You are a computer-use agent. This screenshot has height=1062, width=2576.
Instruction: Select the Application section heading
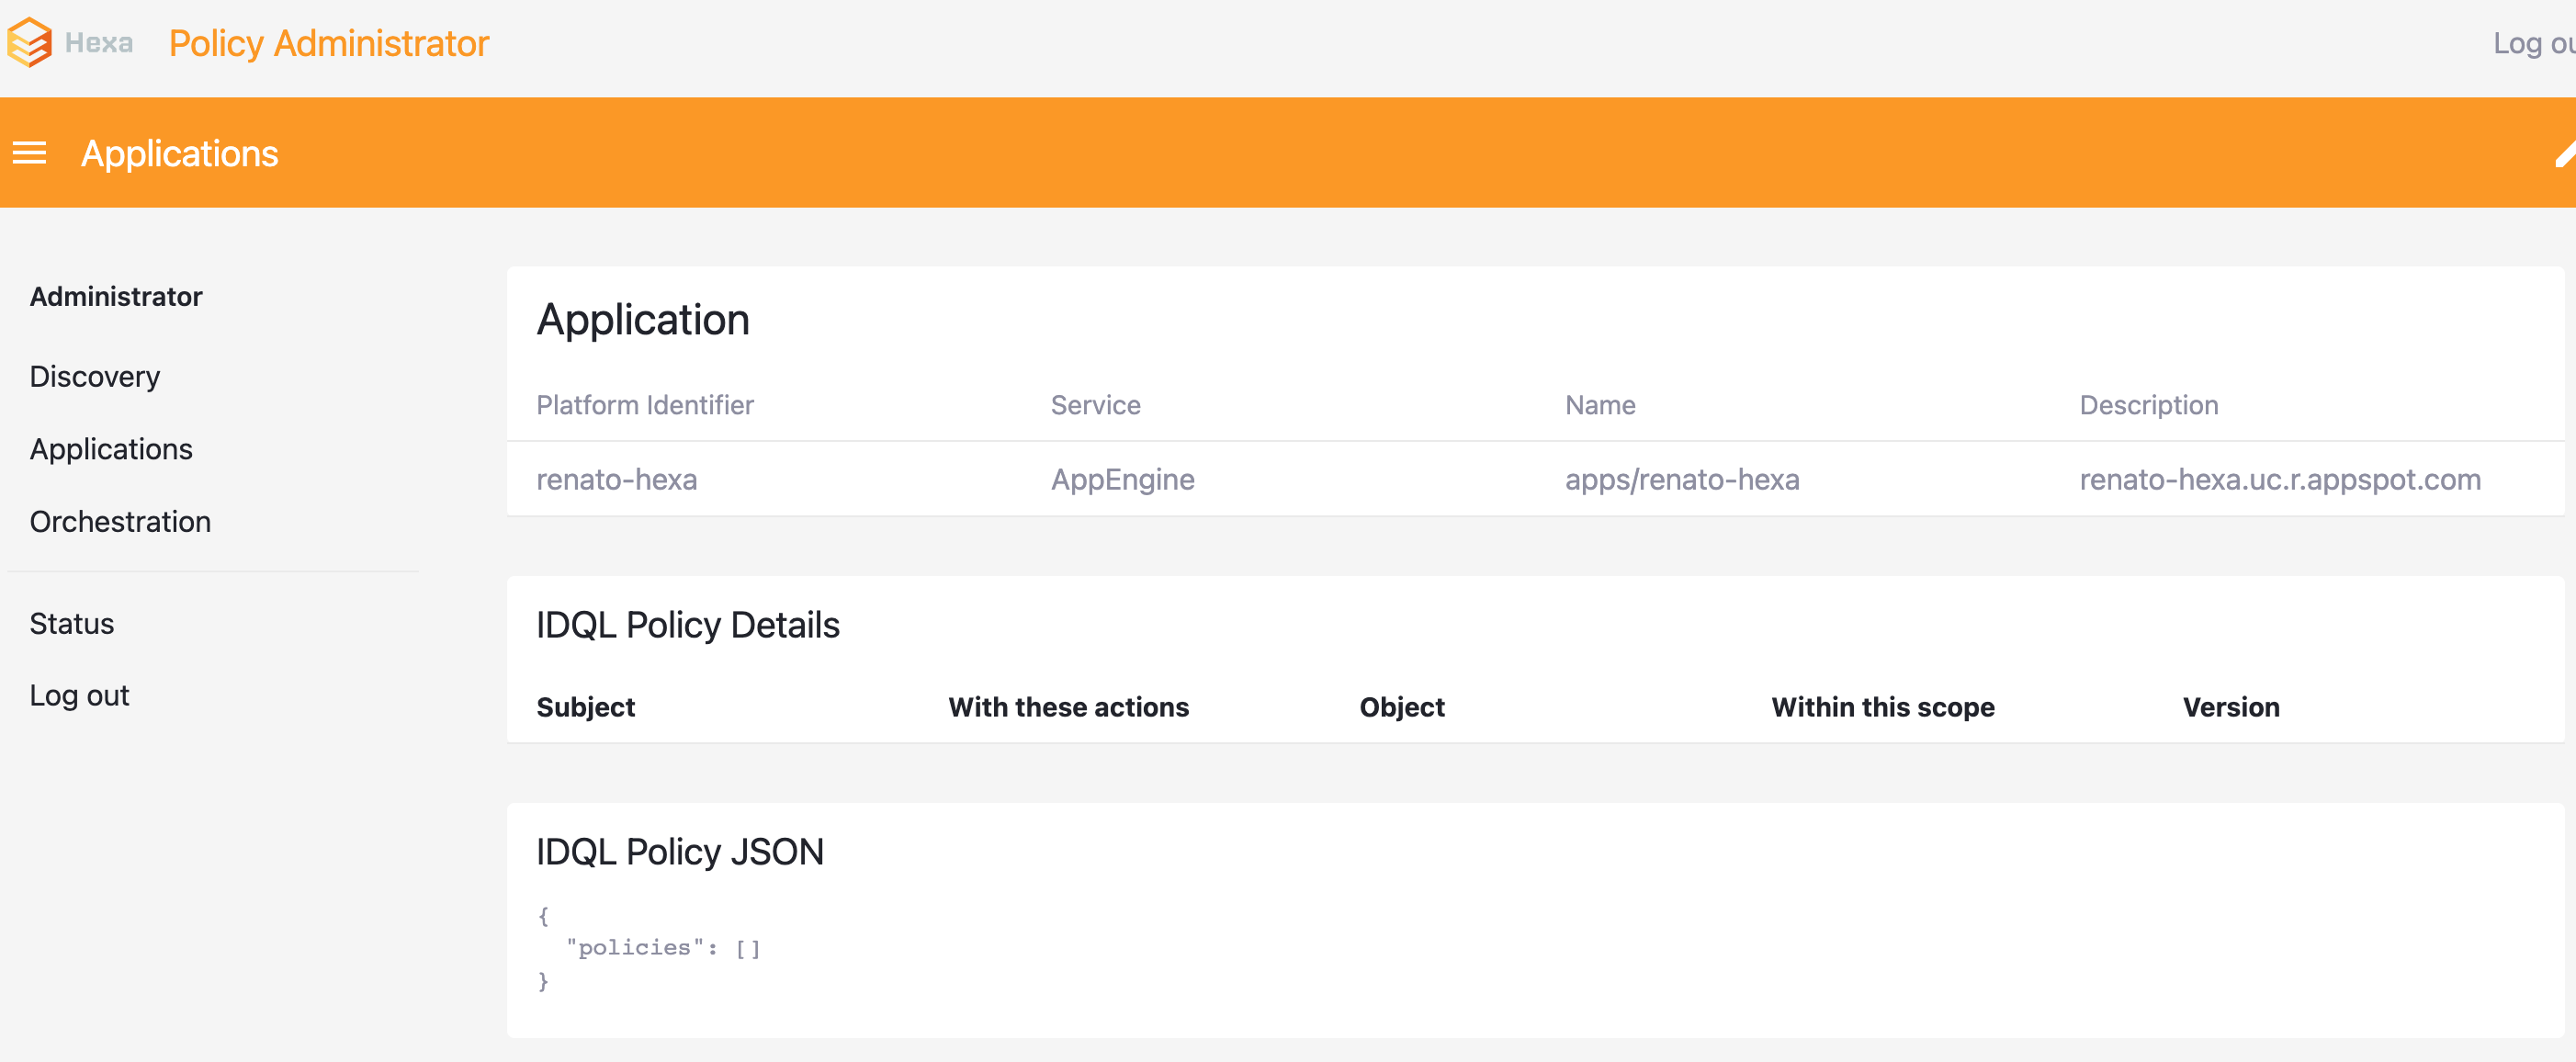pos(643,319)
